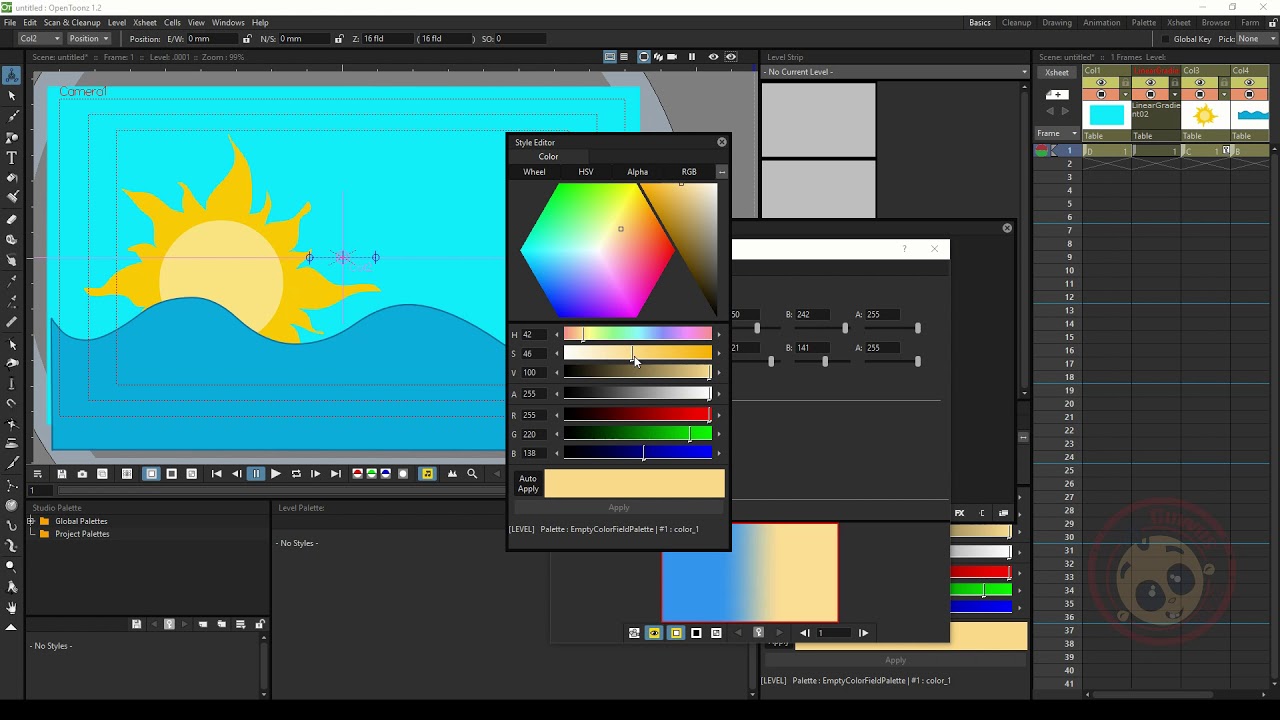Screen dimensions: 1280x720
Task: Select the Wheel tab in Style Editor
Action: click(x=534, y=172)
